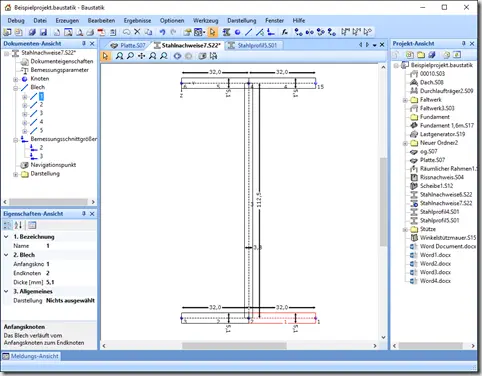
Task: Click the print toolbar icon
Action: [90, 32]
